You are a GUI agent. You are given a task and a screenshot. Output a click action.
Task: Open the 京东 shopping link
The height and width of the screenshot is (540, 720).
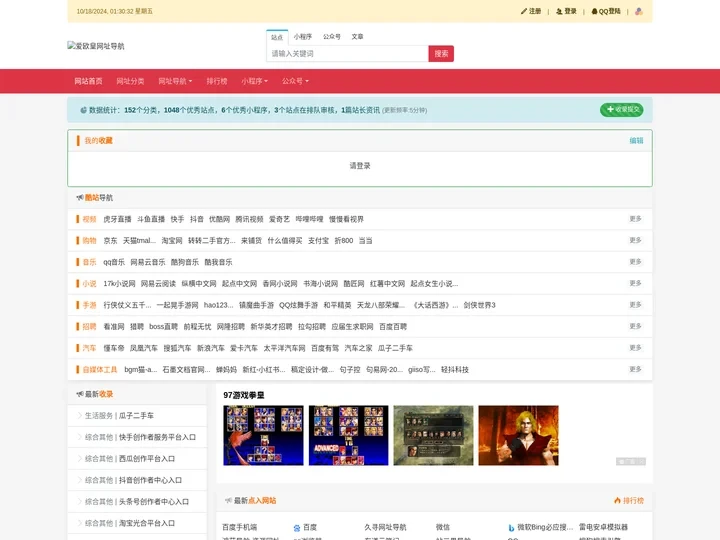pyautogui.click(x=110, y=241)
